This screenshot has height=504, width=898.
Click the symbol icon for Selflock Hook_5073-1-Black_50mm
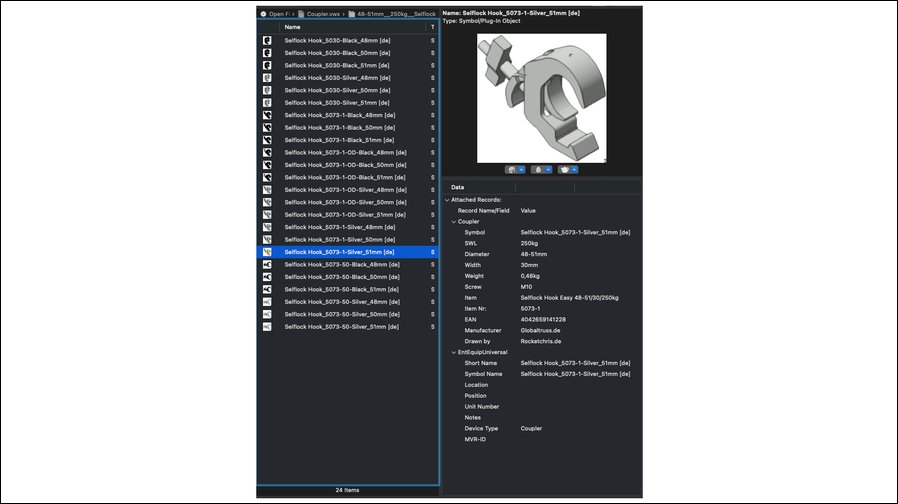pos(267,128)
